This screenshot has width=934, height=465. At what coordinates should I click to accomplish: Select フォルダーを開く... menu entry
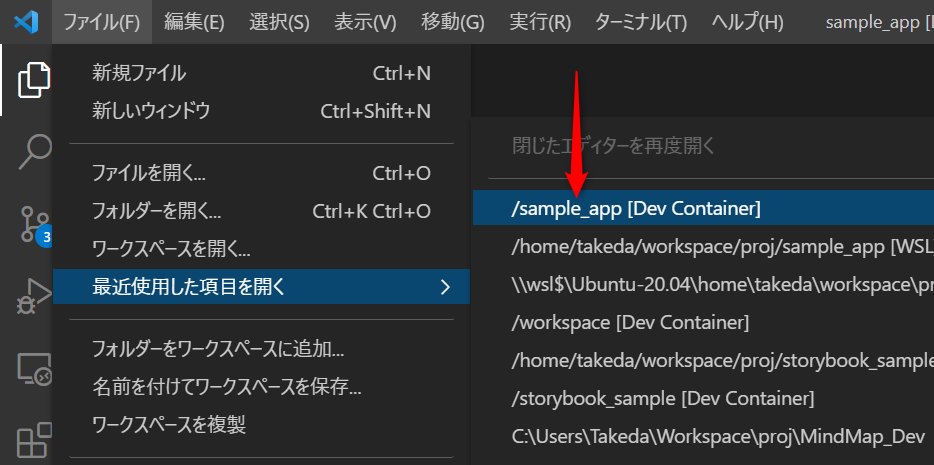click(261, 211)
